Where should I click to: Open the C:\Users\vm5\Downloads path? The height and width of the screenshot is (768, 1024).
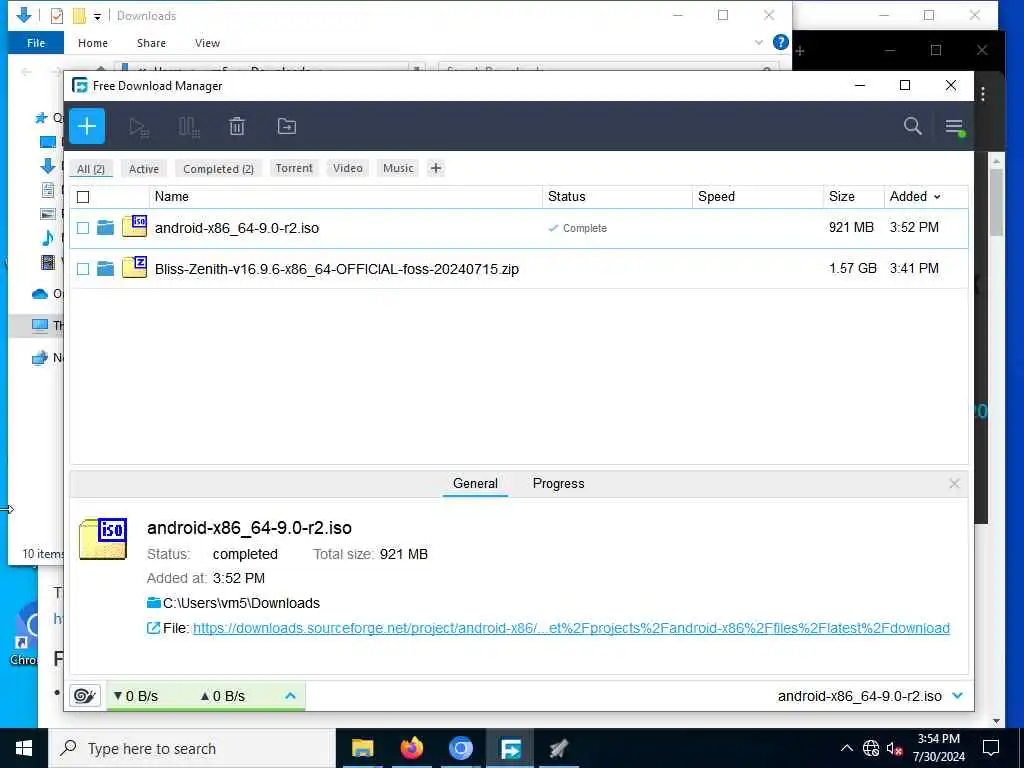click(241, 603)
